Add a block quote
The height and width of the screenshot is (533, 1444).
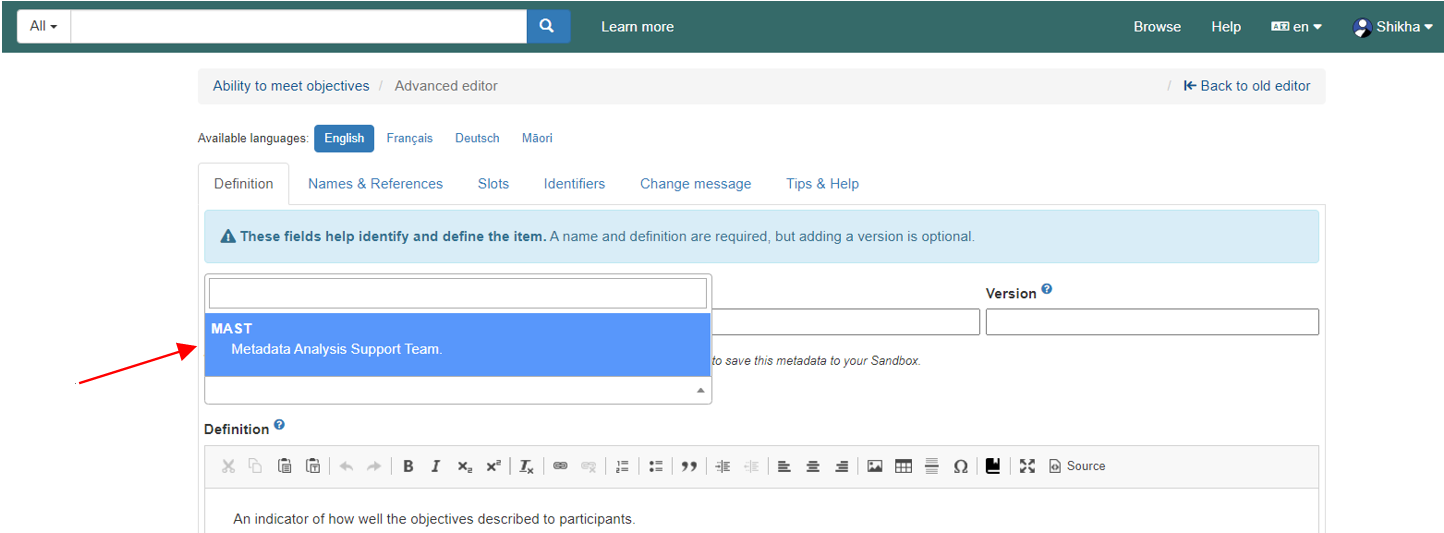(x=689, y=466)
